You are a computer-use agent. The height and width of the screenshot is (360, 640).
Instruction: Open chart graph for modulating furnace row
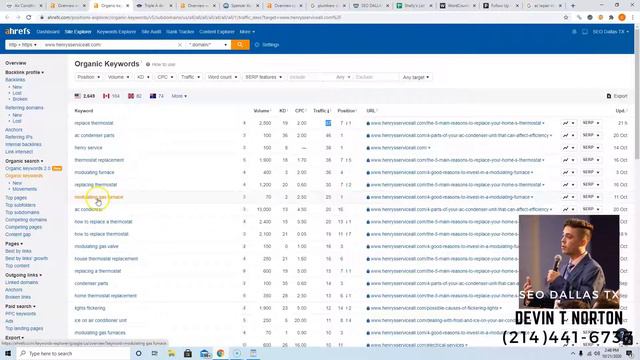point(569,172)
